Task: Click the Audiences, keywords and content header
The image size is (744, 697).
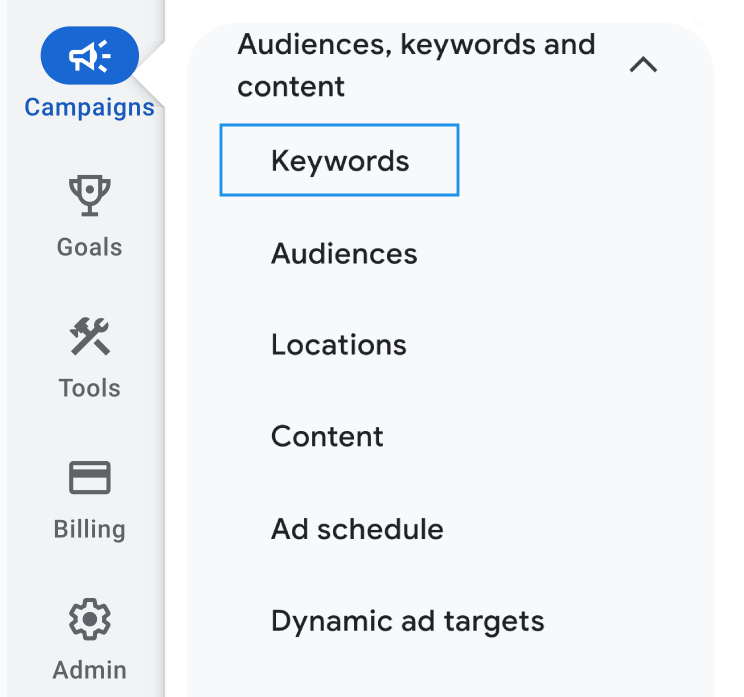Action: (415, 65)
